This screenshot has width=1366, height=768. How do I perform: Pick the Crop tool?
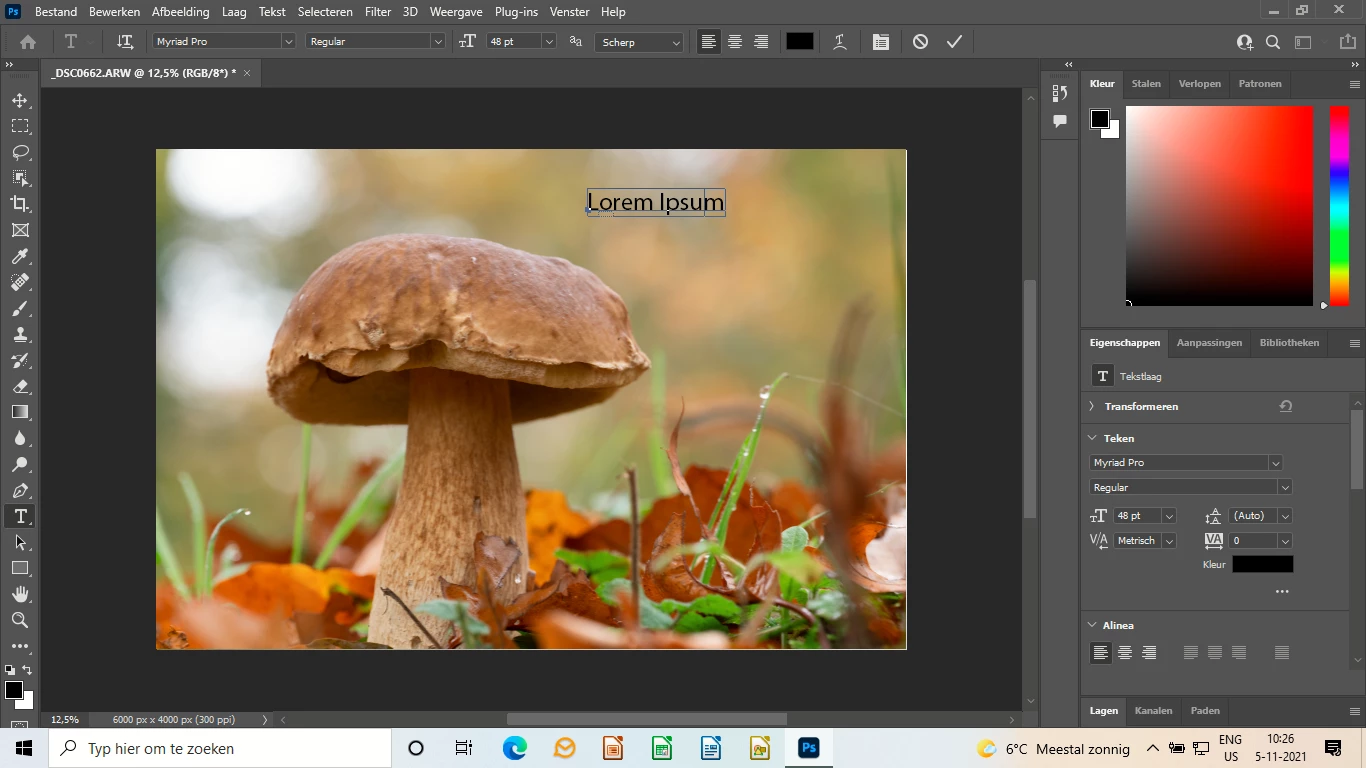tap(20, 204)
